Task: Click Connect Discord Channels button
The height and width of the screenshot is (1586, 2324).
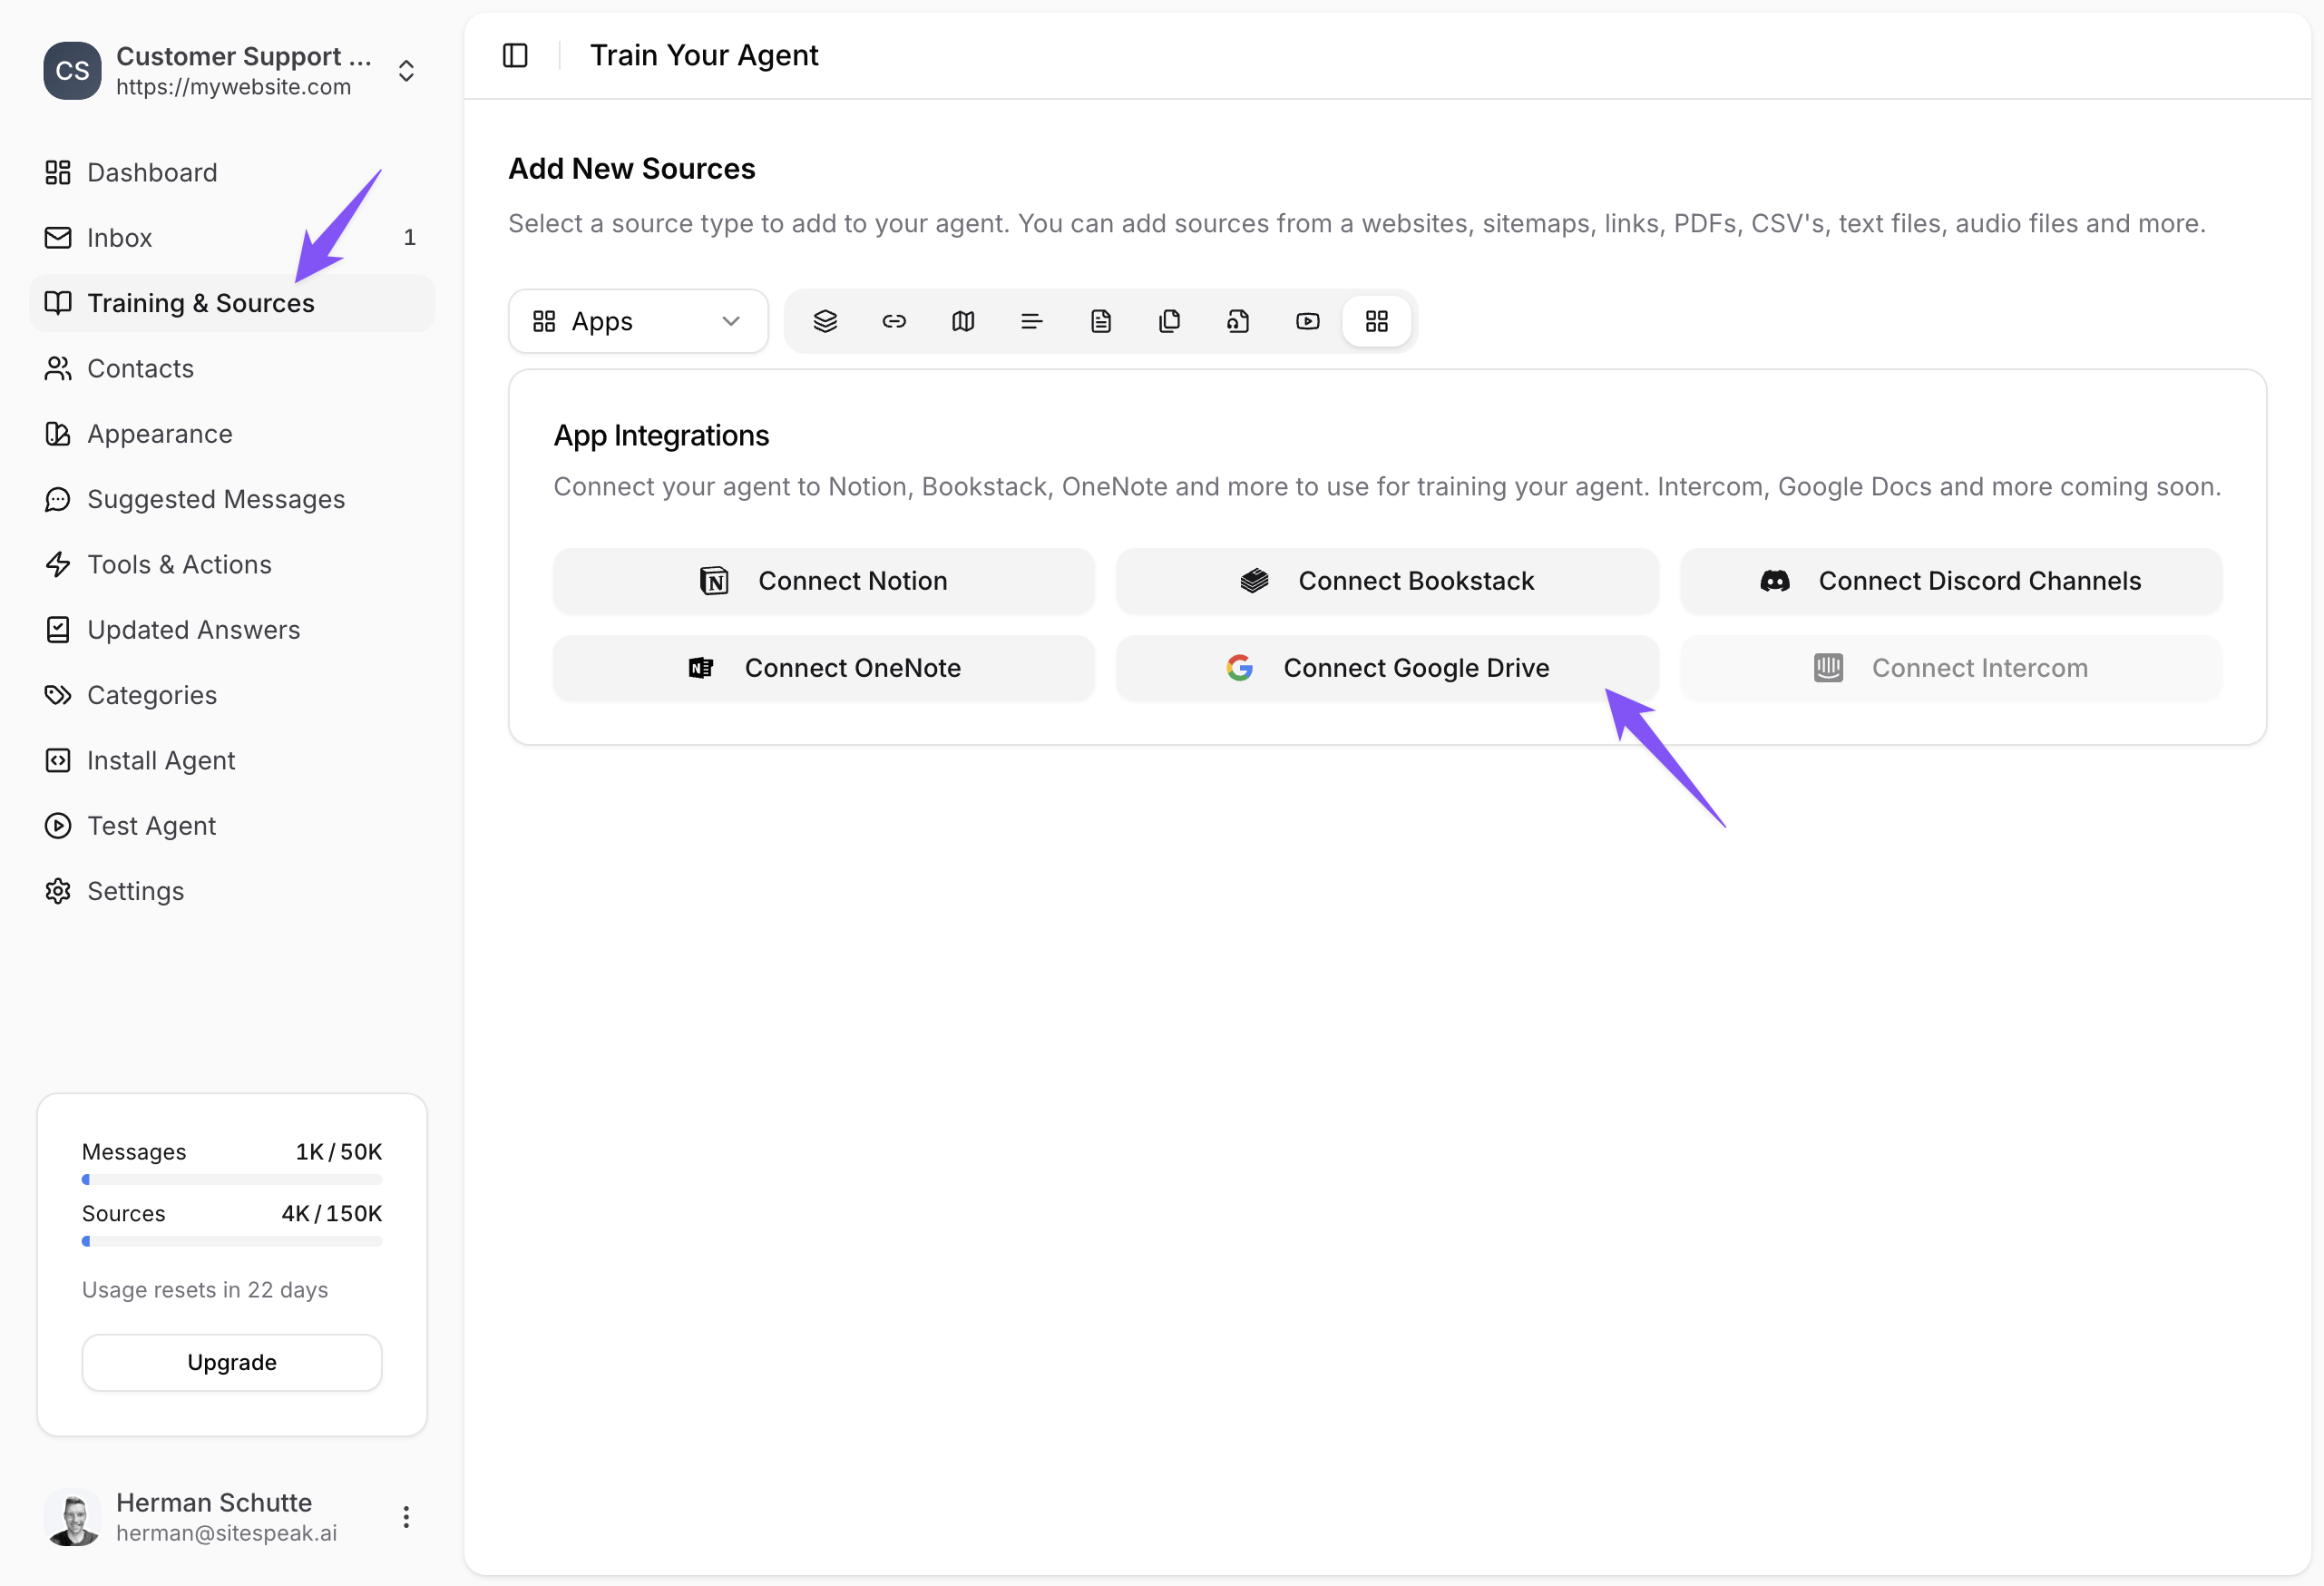Action: [x=1950, y=581]
